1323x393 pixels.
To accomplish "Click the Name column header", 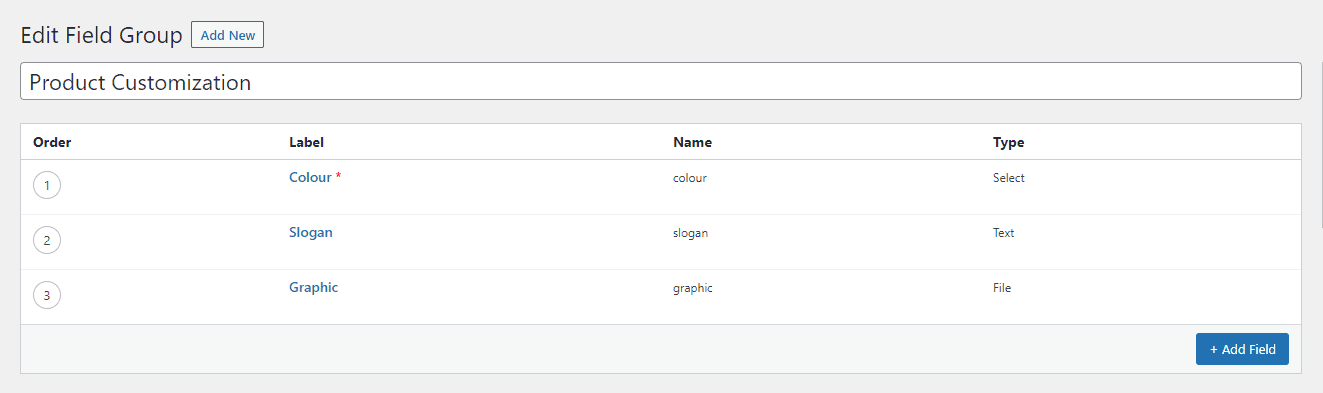I will click(x=692, y=142).
